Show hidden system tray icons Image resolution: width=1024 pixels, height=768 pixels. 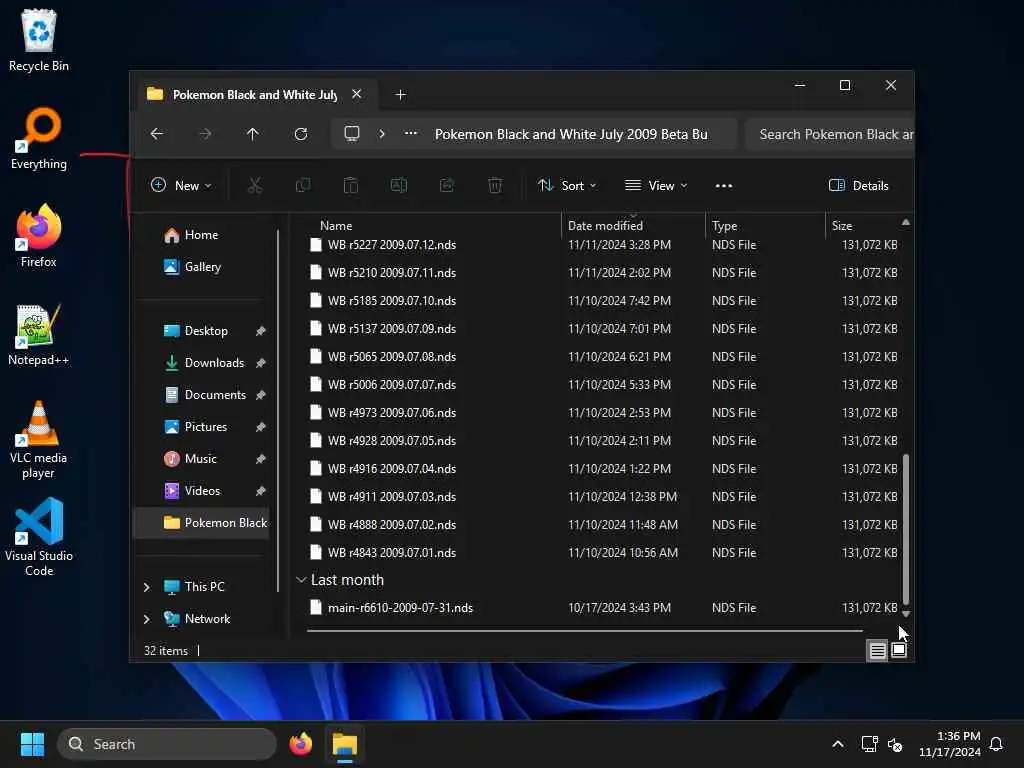[838, 744]
